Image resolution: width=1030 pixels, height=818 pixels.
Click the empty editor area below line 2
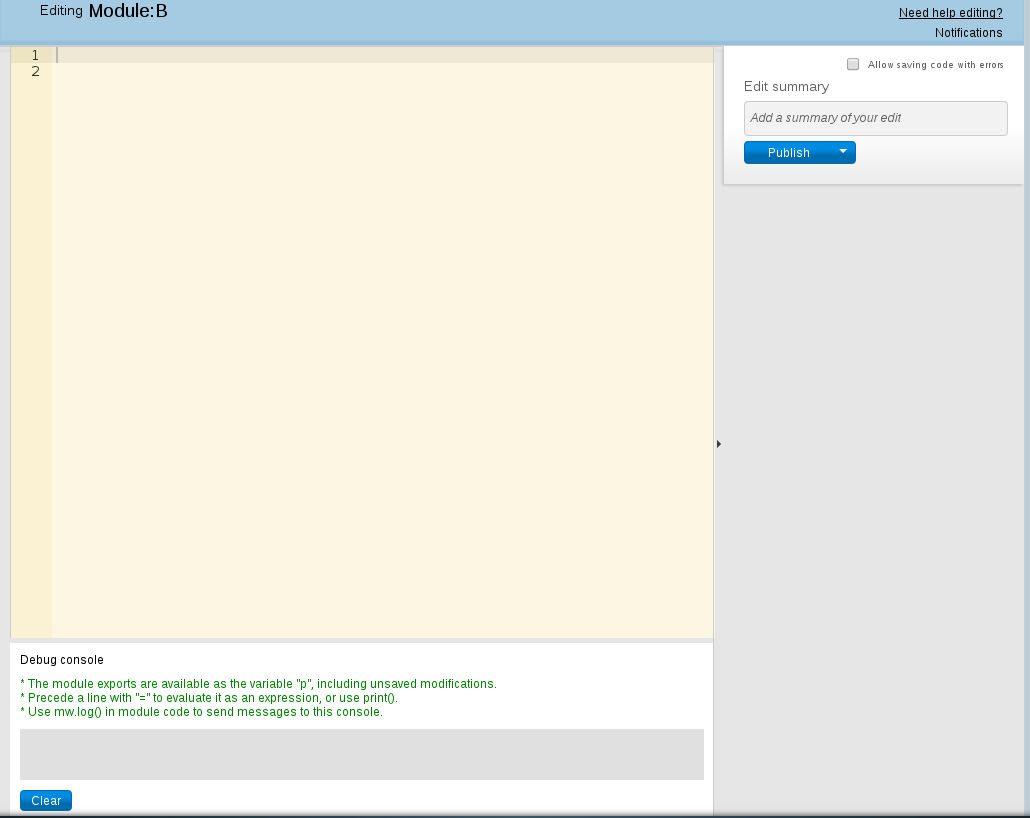380,350
